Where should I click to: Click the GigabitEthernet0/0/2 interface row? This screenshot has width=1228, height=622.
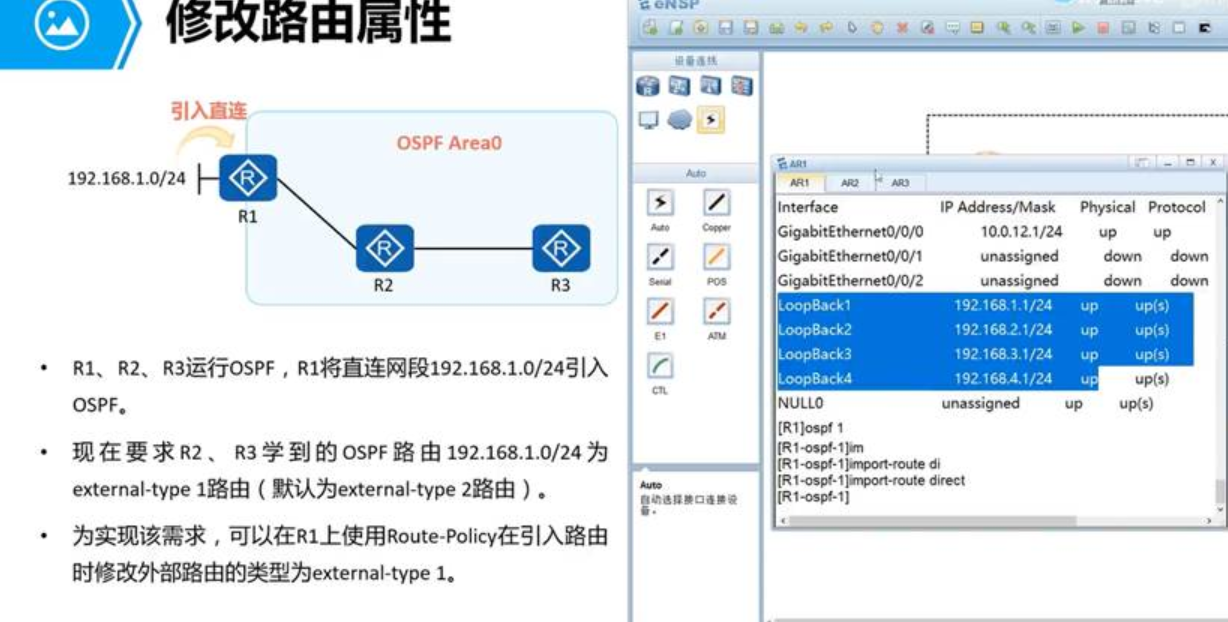point(993,281)
